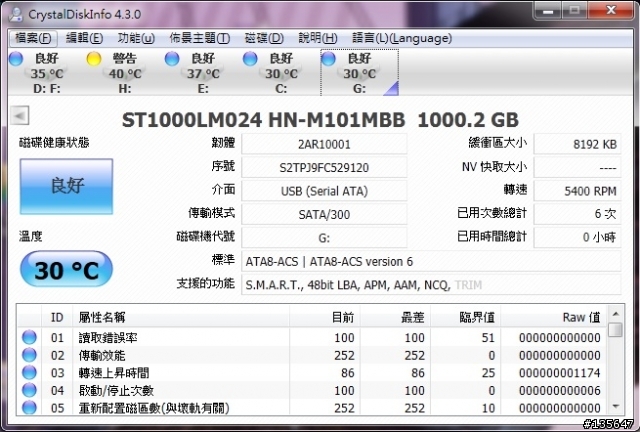Viewport: 640px width, 432px height.
Task: Click the disk model title ST1000LM024 HN-M101MBB
Action: 263,120
